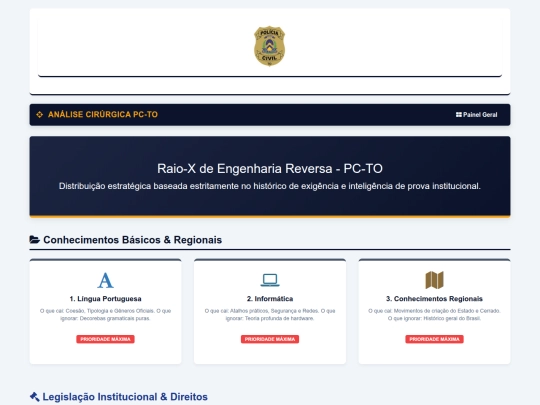Select the Legislação Institucional & Direitos heading
This screenshot has height=405, width=540.
[x=125, y=397]
